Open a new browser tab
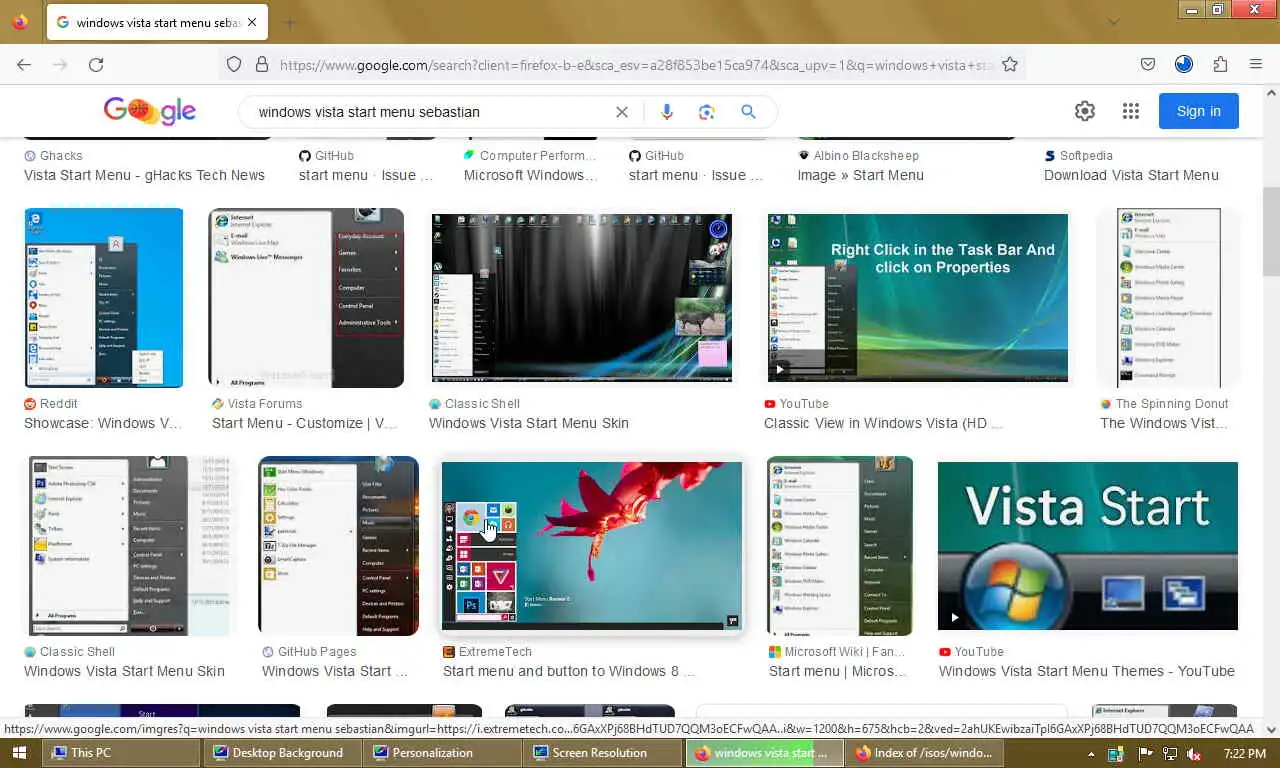Screen dimensions: 1280x768 [x=290, y=22]
